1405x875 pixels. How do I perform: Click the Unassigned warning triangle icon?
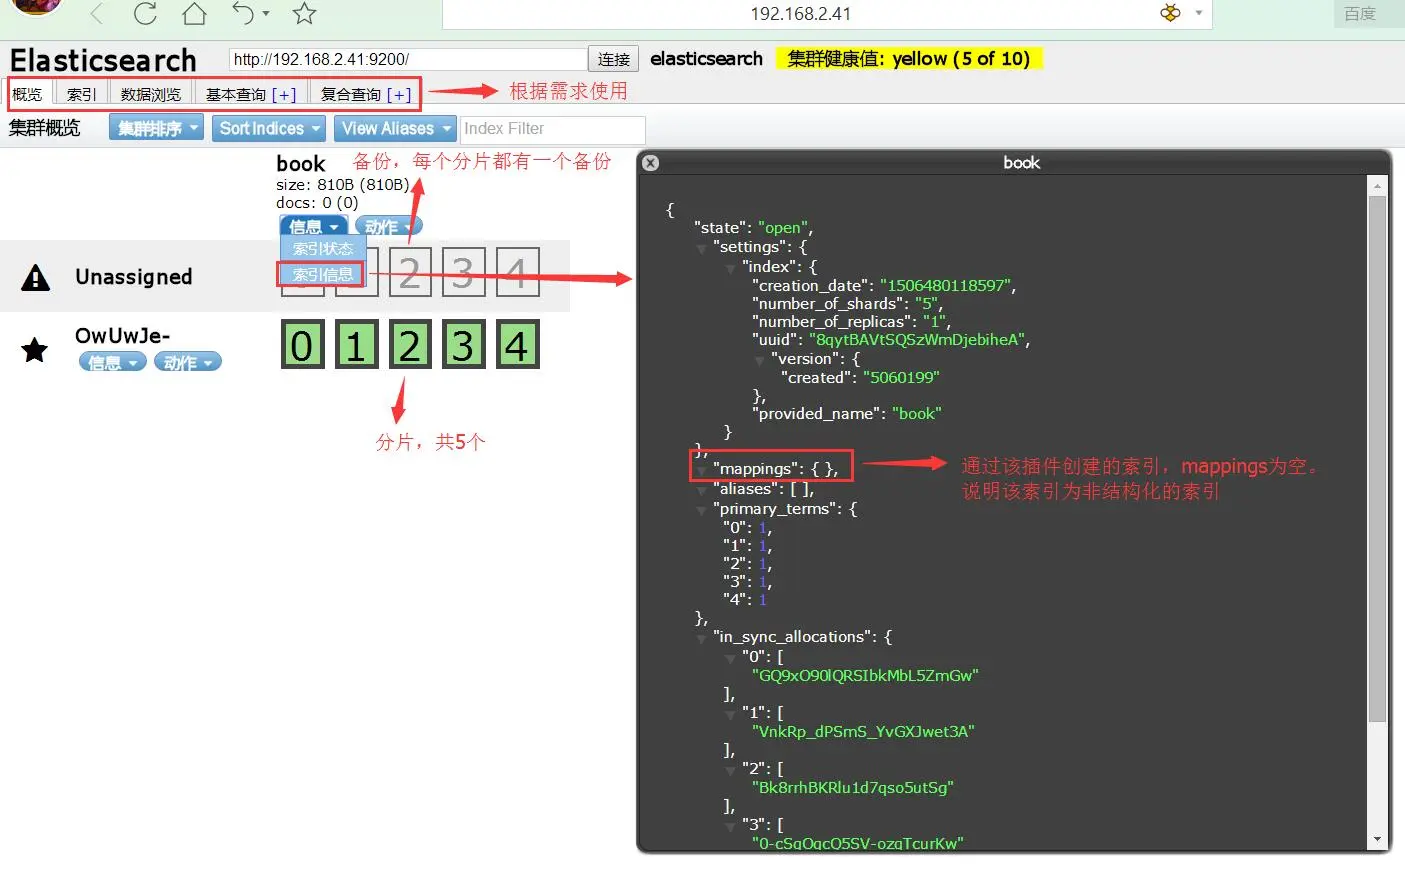(x=36, y=277)
